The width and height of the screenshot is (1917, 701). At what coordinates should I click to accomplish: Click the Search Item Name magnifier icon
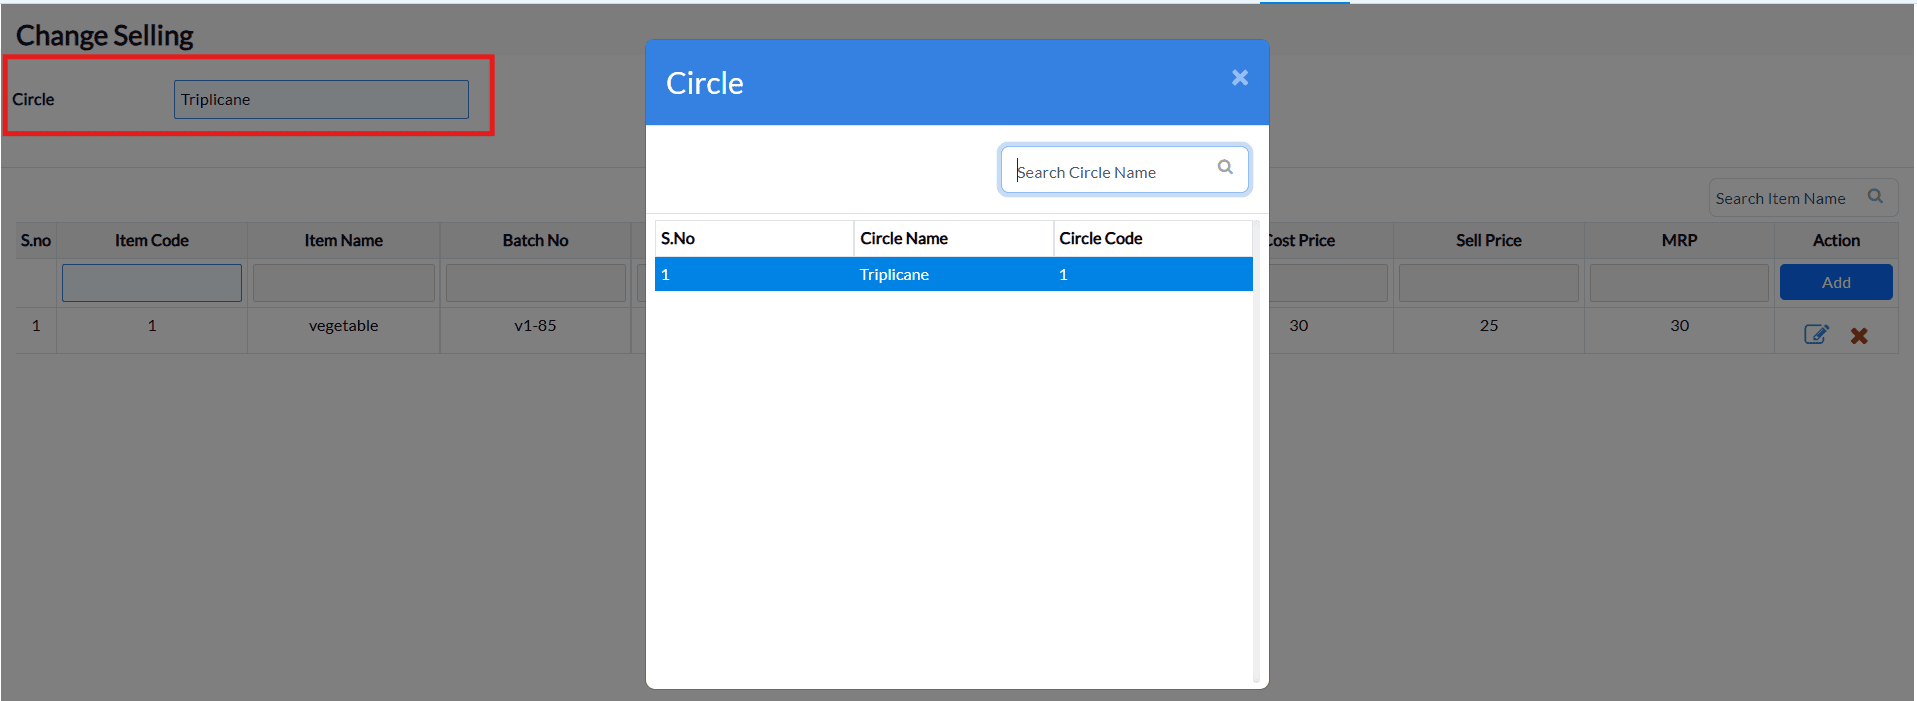1875,197
